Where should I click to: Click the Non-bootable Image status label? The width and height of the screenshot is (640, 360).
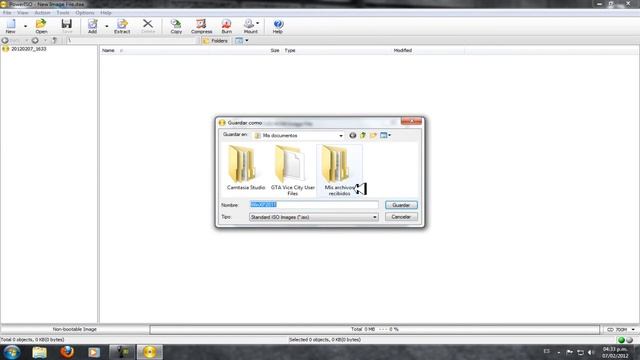tap(75, 329)
